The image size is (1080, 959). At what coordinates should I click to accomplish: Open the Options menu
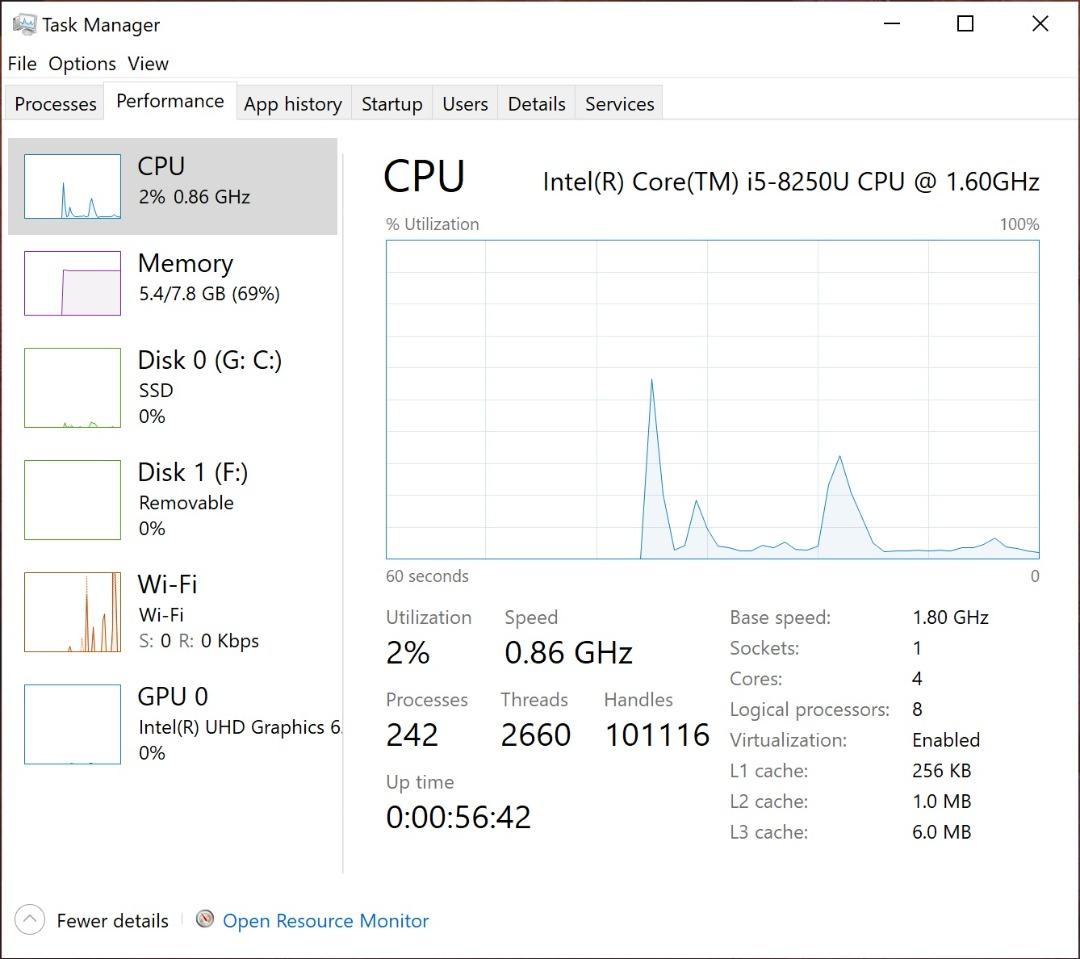click(x=82, y=63)
